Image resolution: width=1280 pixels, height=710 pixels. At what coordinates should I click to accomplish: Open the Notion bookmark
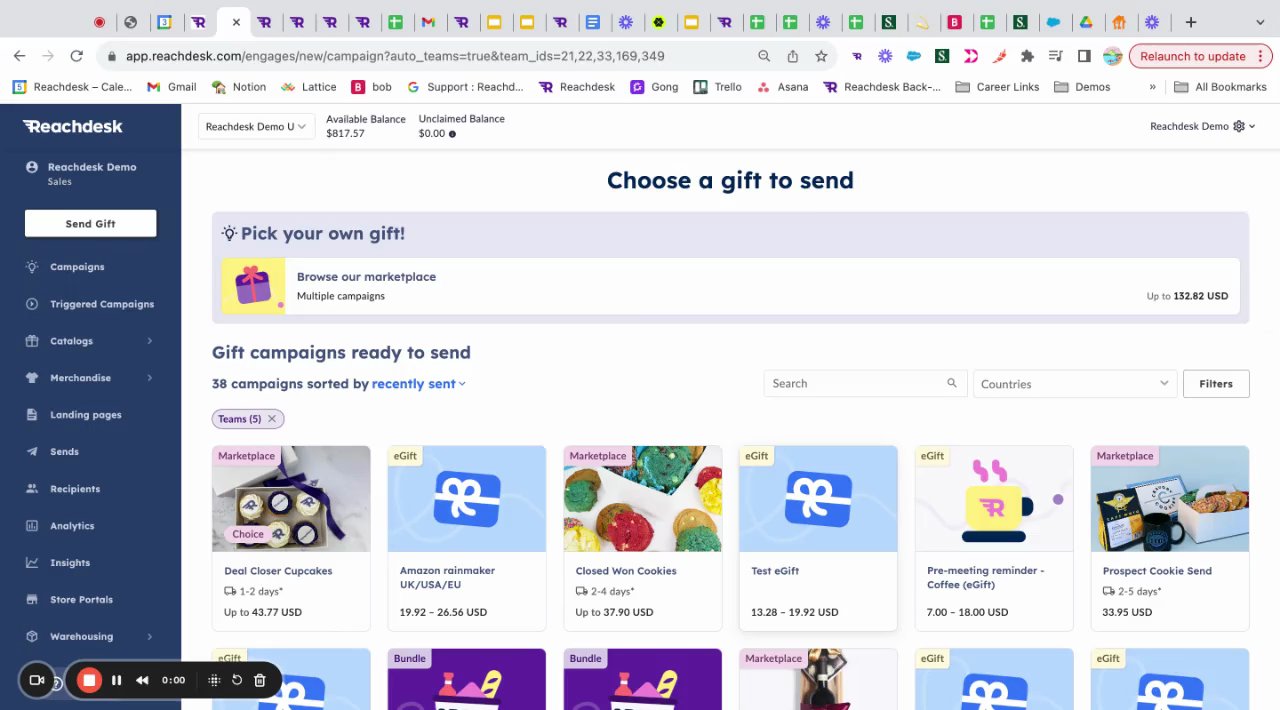tap(239, 87)
